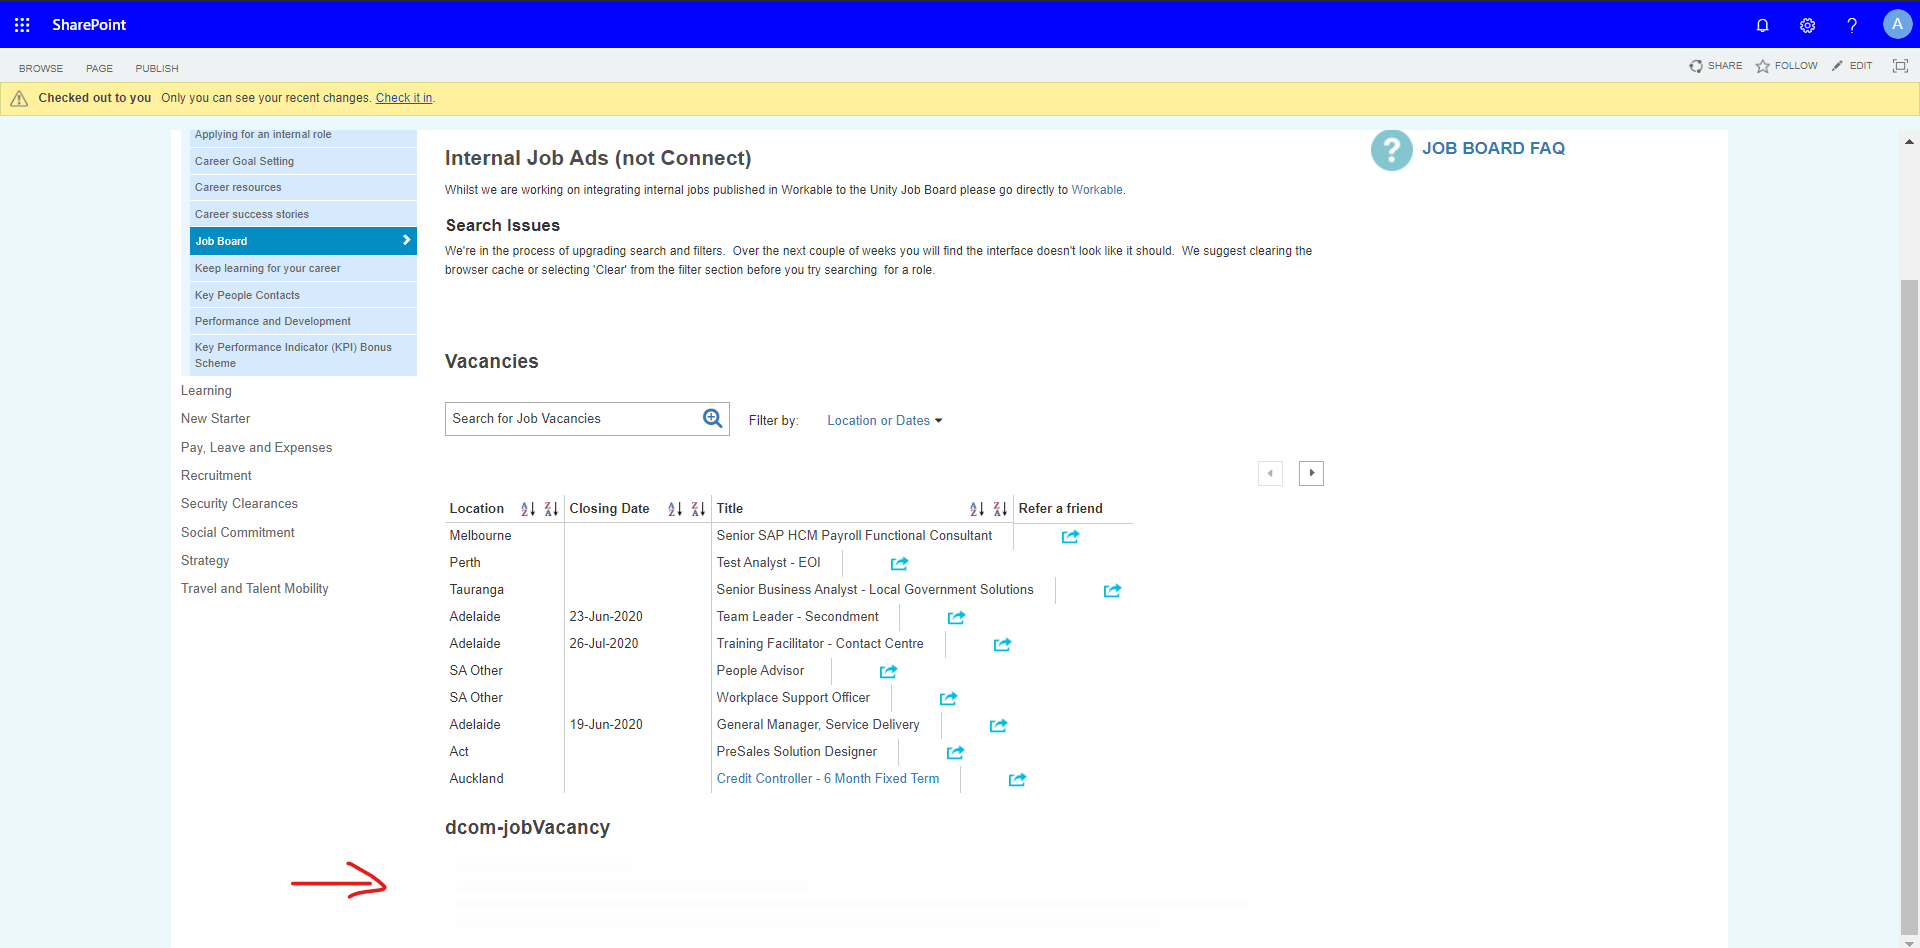Expand the Job Board menu chevron
The height and width of the screenshot is (948, 1920).
point(404,240)
